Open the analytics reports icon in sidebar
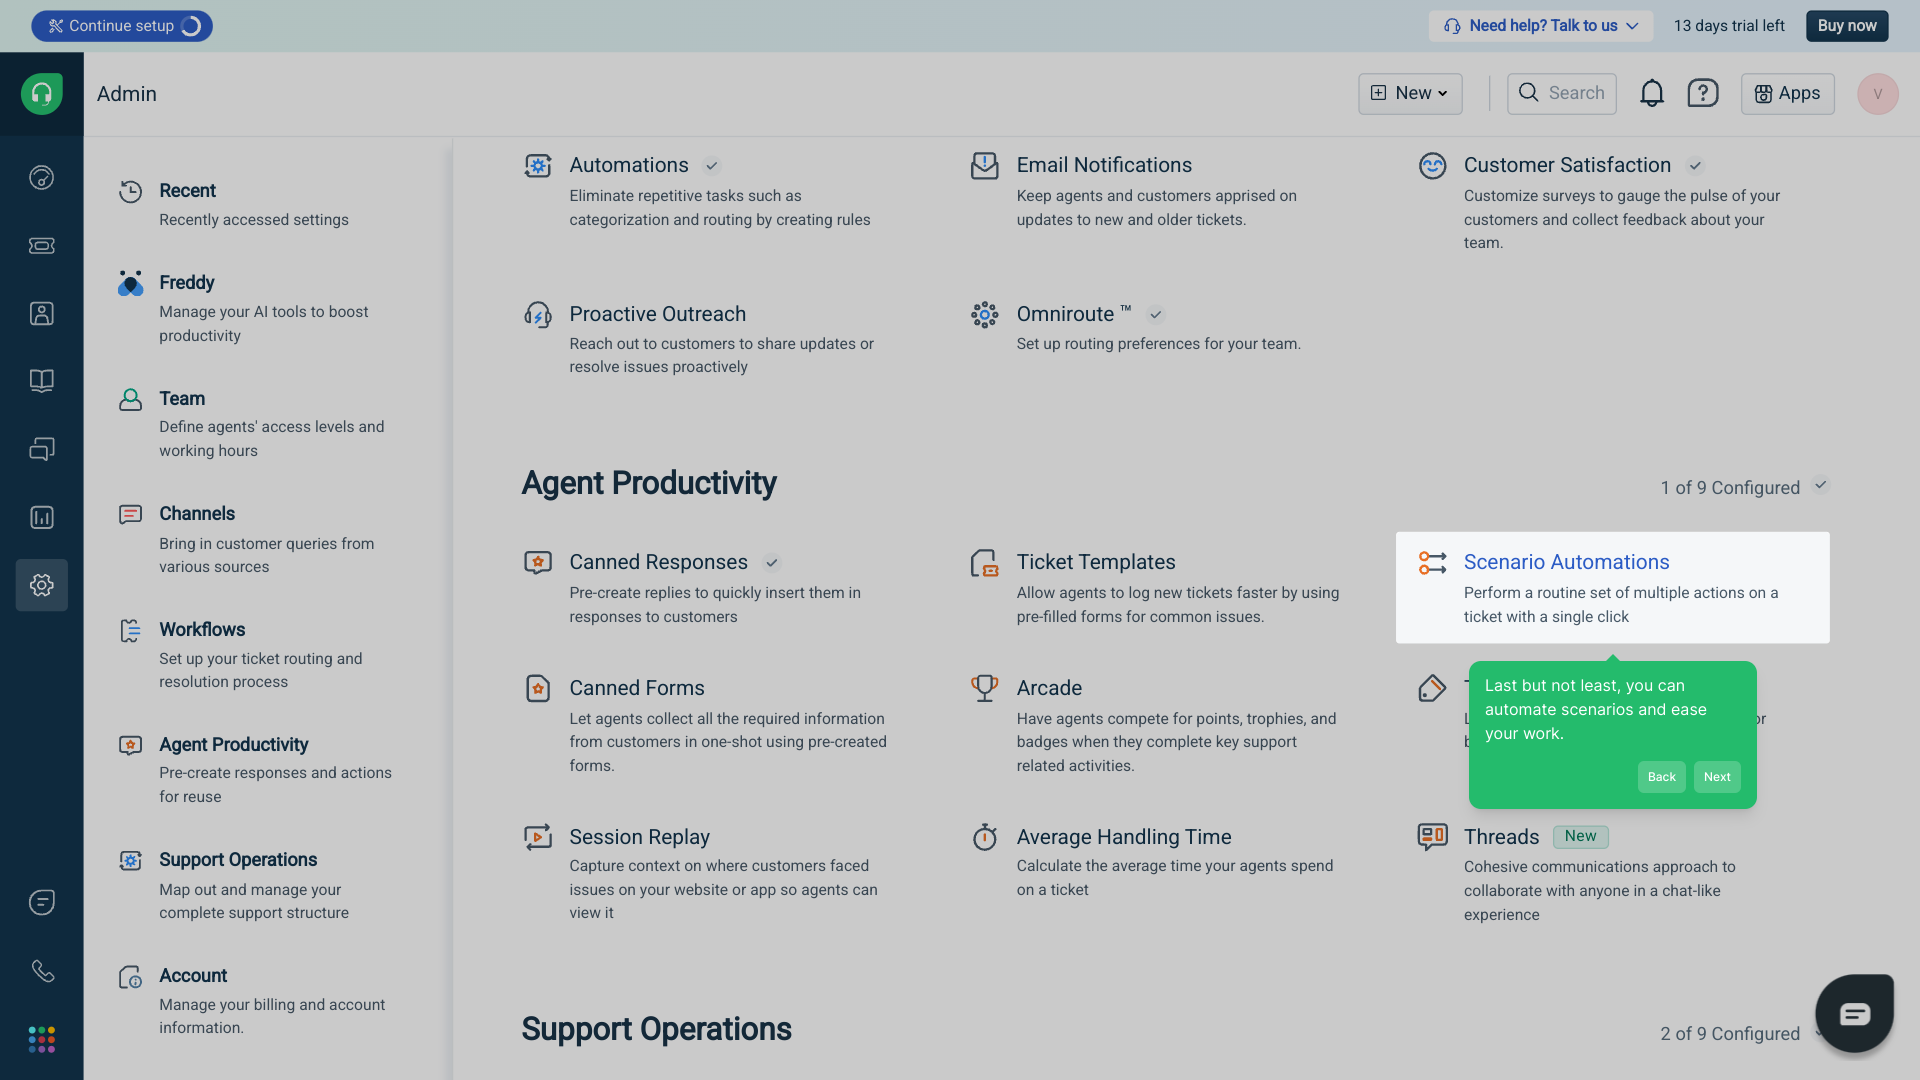The image size is (1920, 1080). point(41,517)
